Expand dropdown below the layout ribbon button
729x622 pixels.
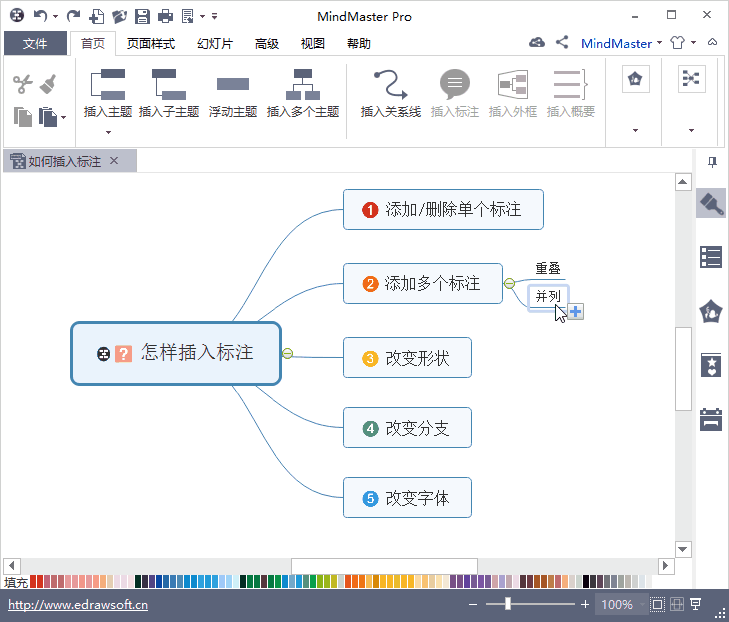click(x=691, y=131)
